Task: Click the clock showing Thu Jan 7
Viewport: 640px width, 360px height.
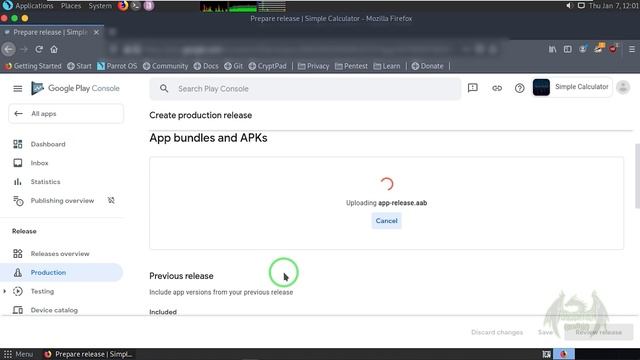Action: tap(613, 6)
